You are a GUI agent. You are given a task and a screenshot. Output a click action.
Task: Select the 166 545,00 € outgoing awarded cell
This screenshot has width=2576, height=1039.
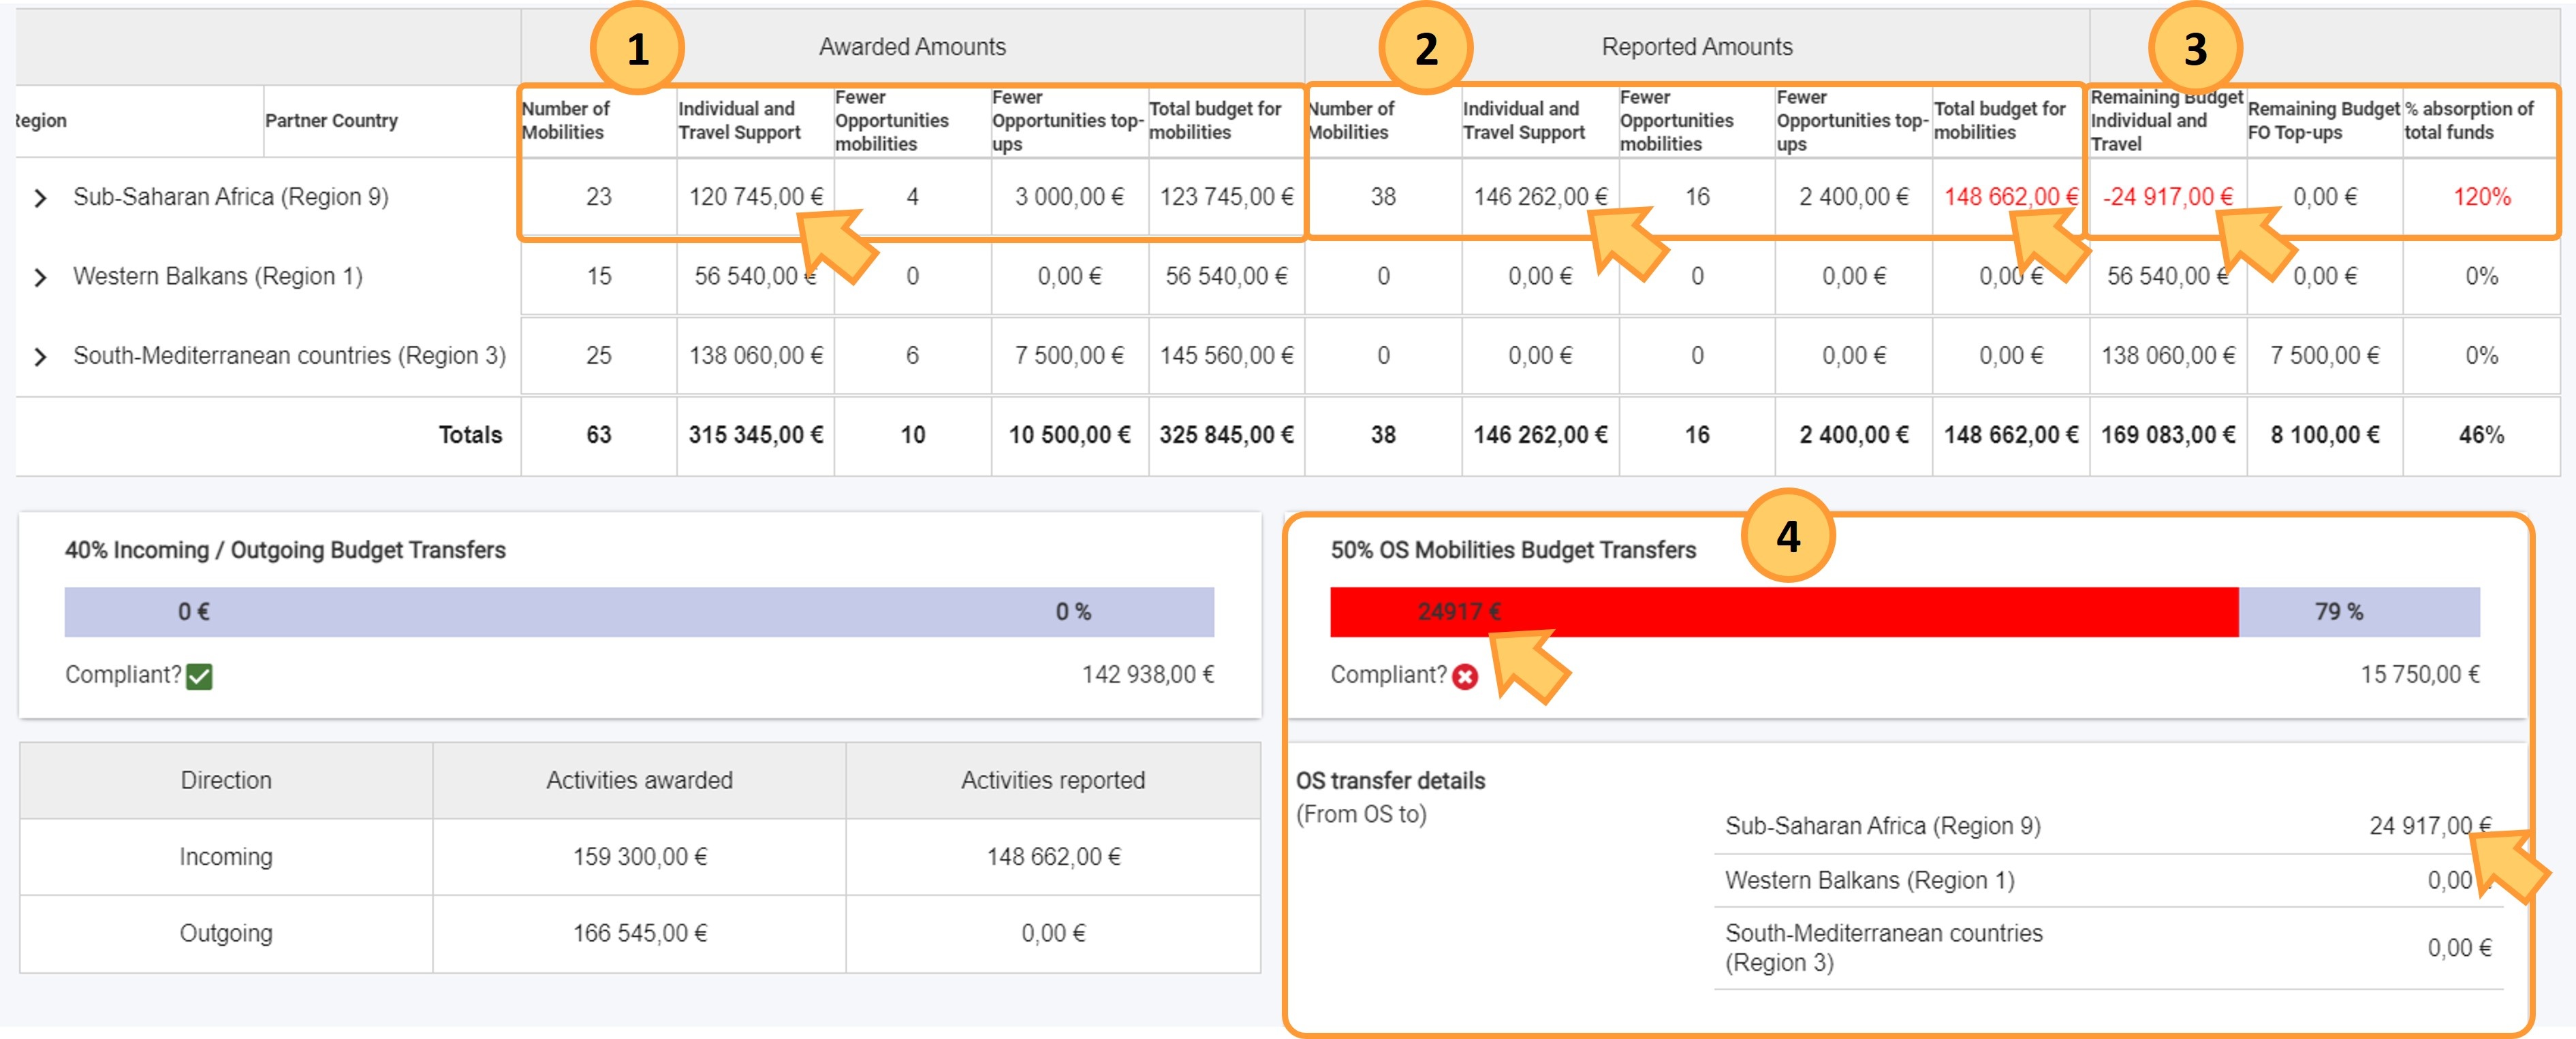[639, 933]
